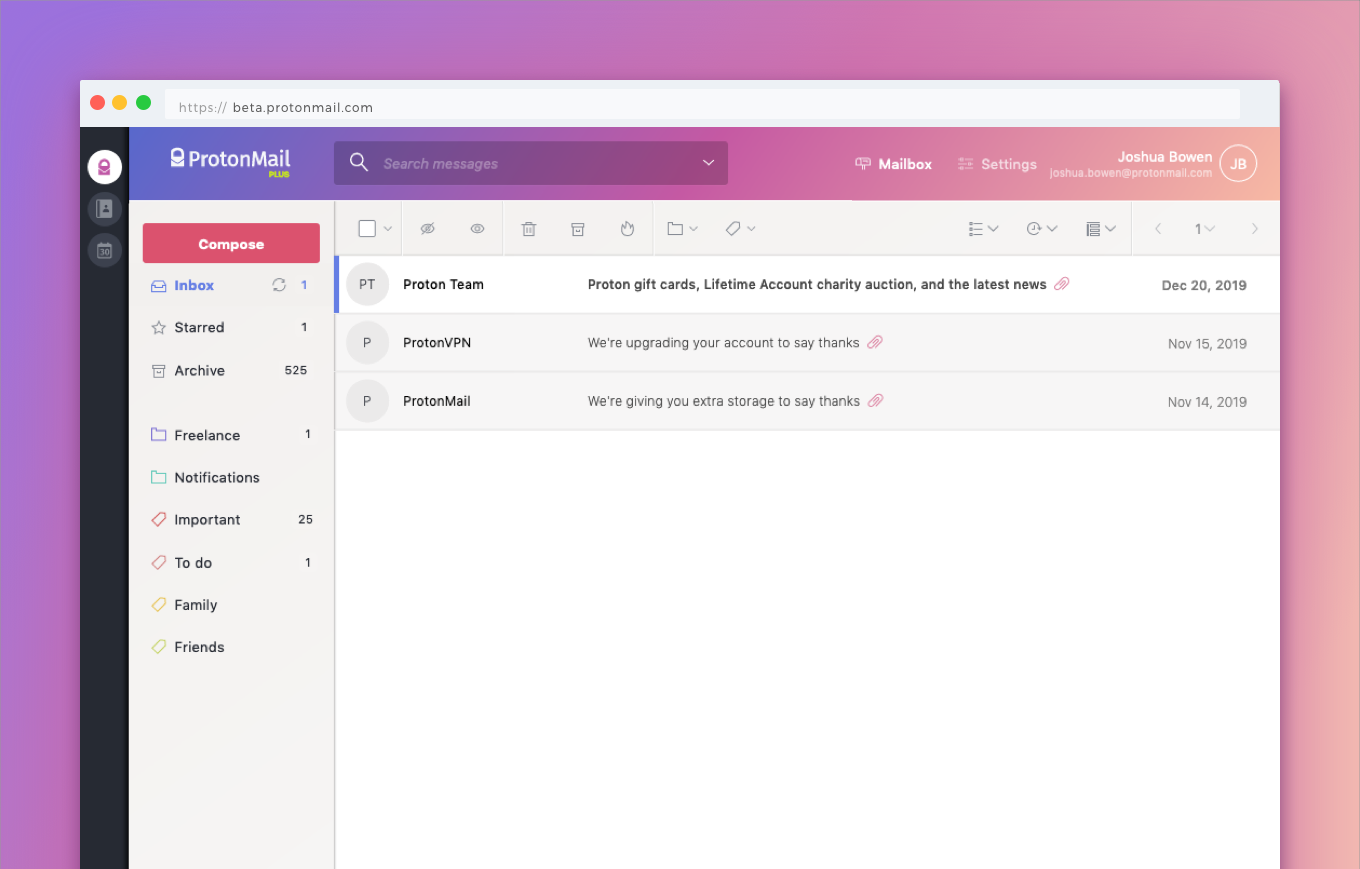Click P avatar of ProtonMail email

(x=367, y=401)
